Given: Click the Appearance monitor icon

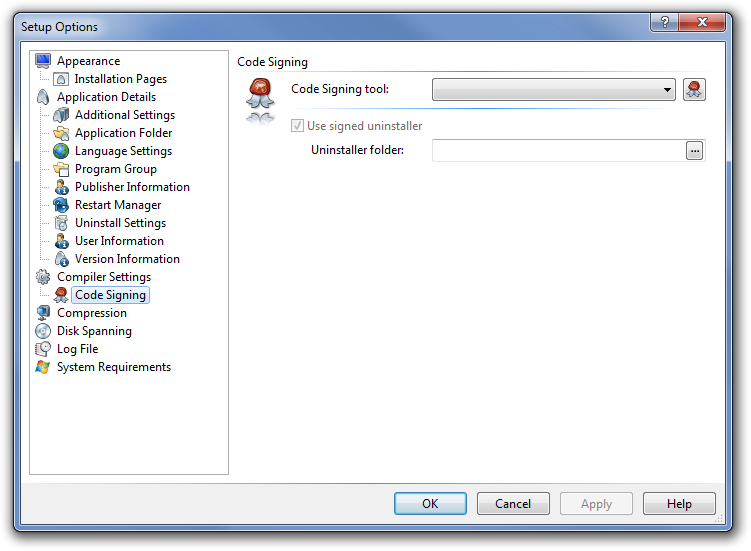Looking at the screenshot, I should 43,61.
